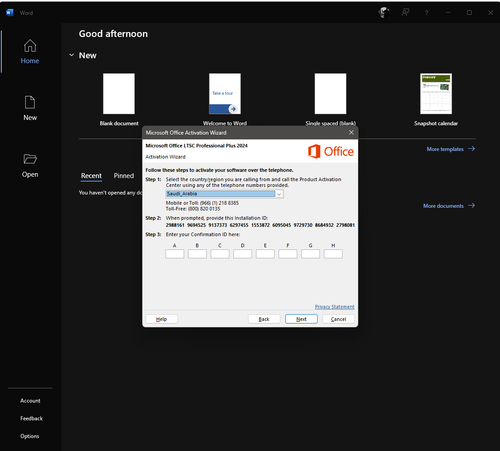Open the Welcome to Word template
This screenshot has width=500, height=451.
[x=225, y=99]
